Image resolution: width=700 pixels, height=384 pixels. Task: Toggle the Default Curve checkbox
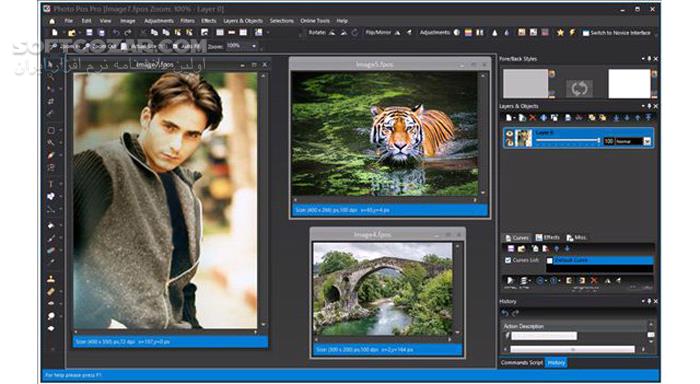click(550, 260)
